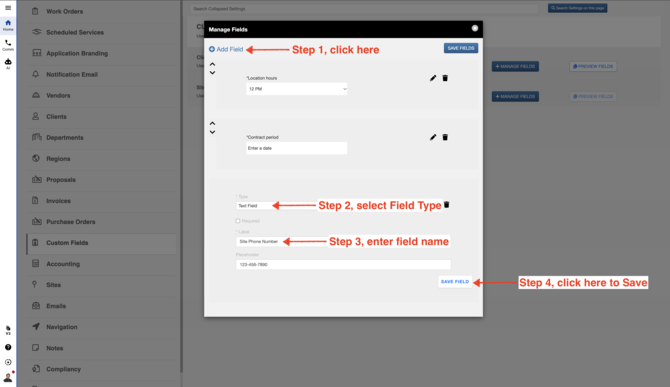Open the user profile avatar icon
Image resolution: width=670 pixels, height=387 pixels.
(8, 377)
